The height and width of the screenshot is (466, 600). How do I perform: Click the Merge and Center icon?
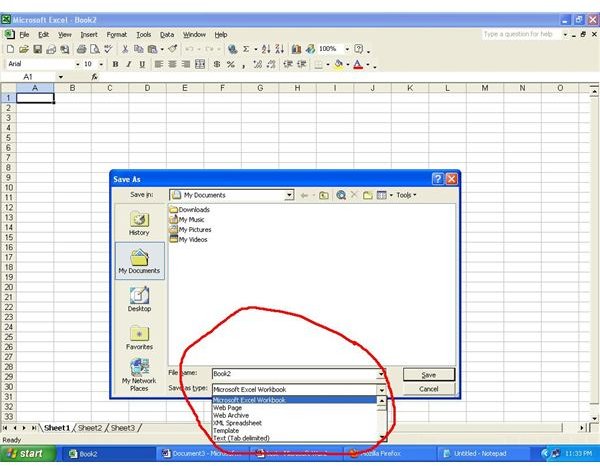pyautogui.click(x=200, y=64)
